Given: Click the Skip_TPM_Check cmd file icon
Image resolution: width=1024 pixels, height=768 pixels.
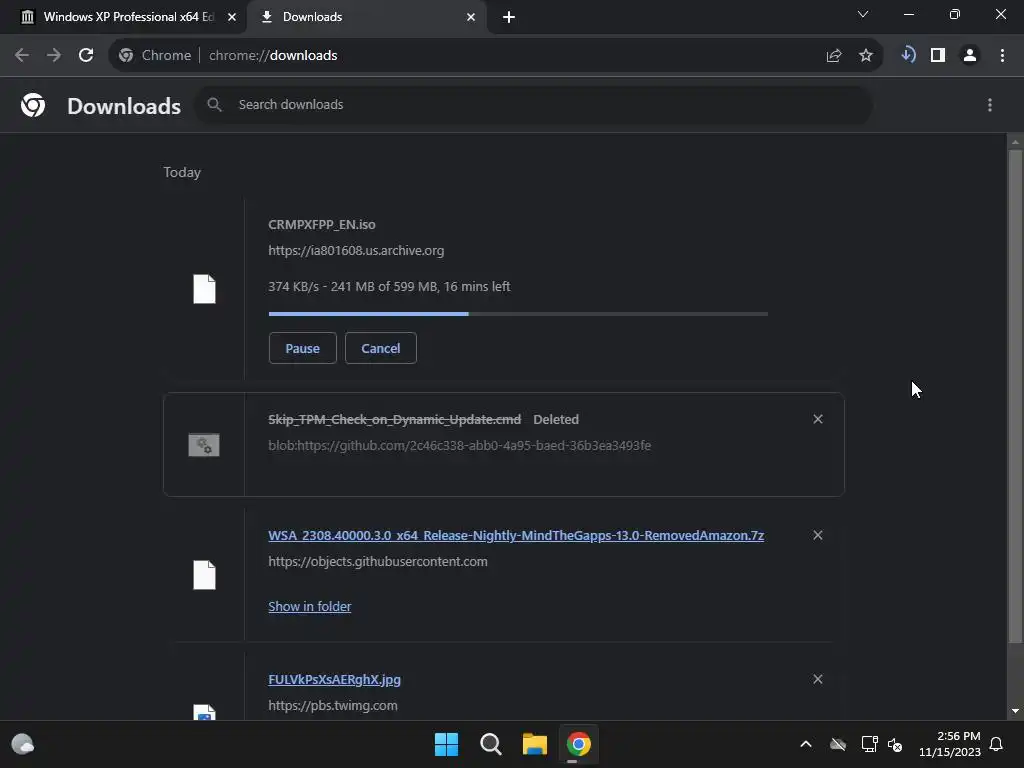Looking at the screenshot, I should tap(204, 445).
